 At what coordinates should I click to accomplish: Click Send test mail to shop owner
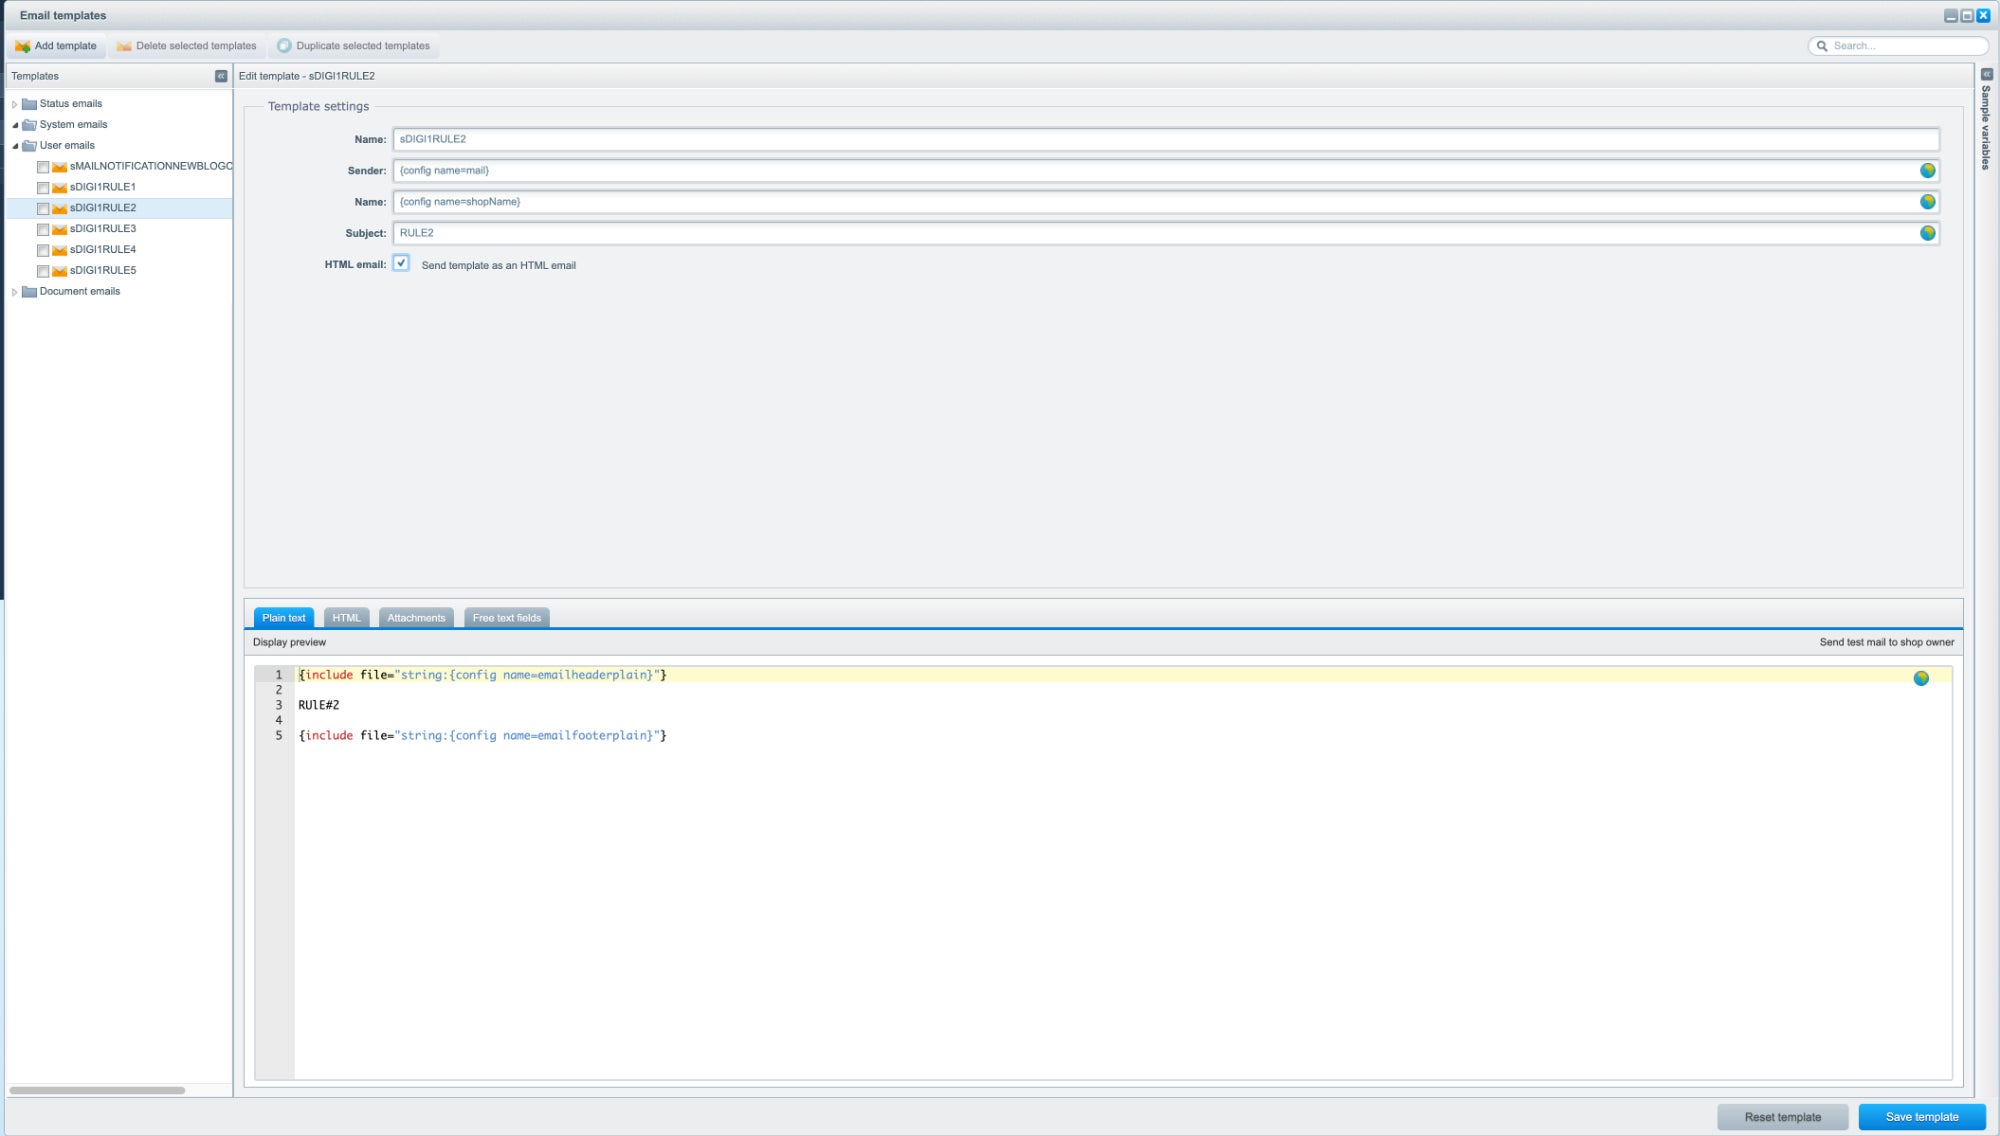point(1886,643)
